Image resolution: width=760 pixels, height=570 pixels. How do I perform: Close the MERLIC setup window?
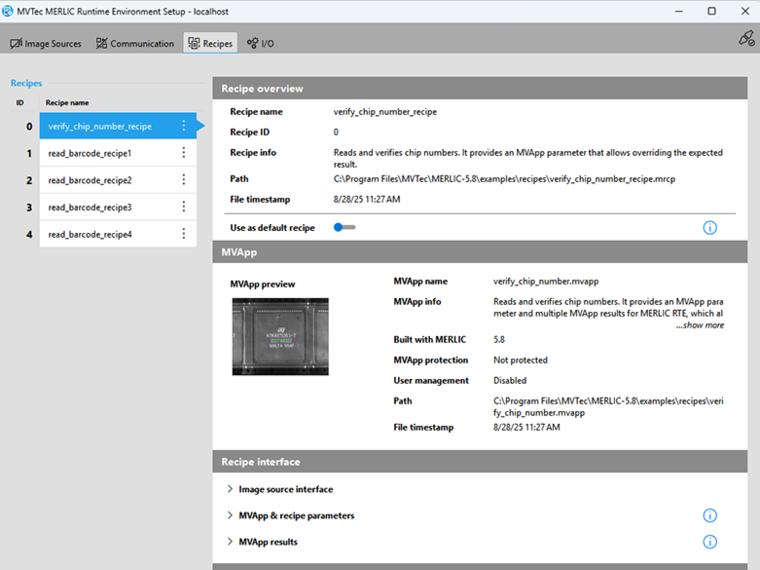745,11
